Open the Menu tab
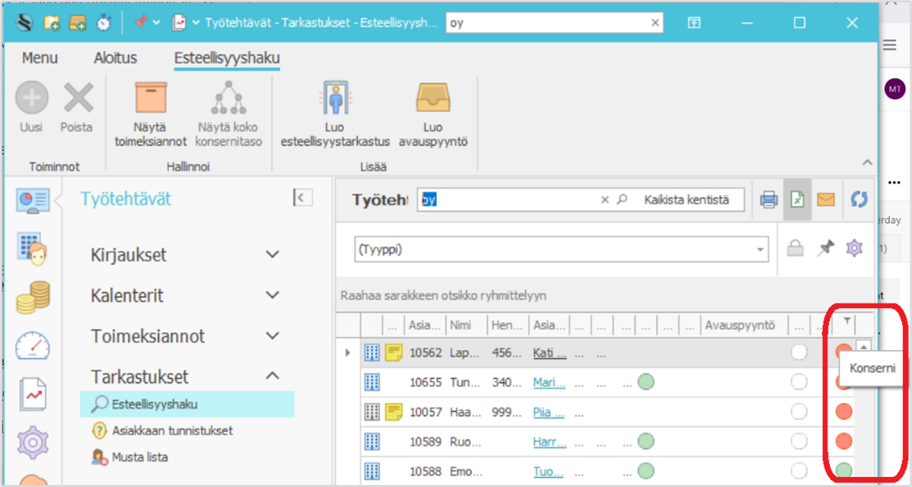Image resolution: width=912 pixels, height=487 pixels. click(x=40, y=58)
